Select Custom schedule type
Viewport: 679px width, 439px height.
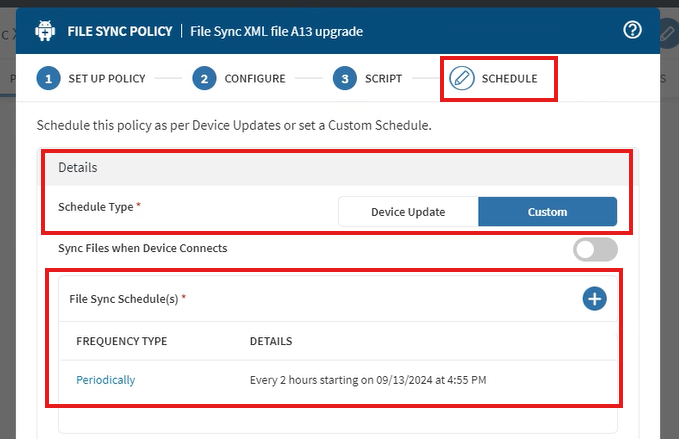pyautogui.click(x=547, y=212)
